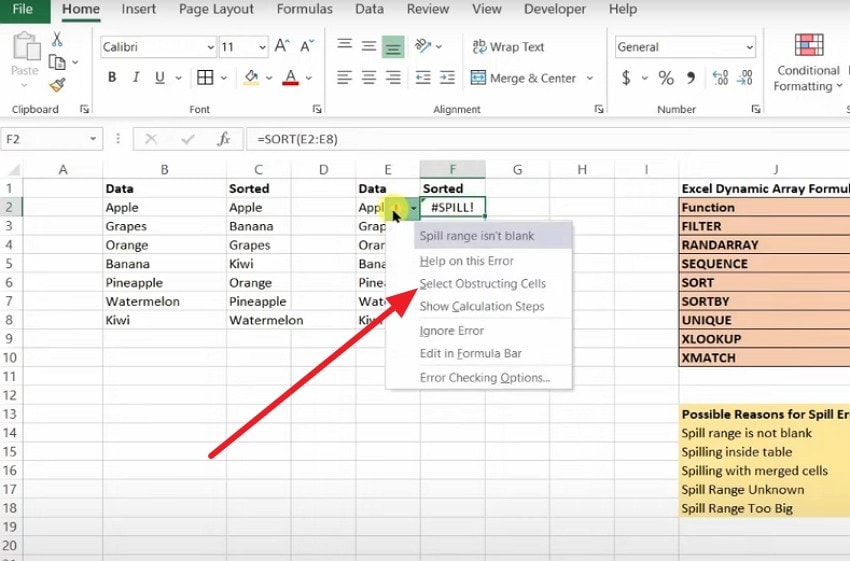This screenshot has width=850, height=561.
Task: Click Insert Function fx icon
Action: click(x=223, y=139)
